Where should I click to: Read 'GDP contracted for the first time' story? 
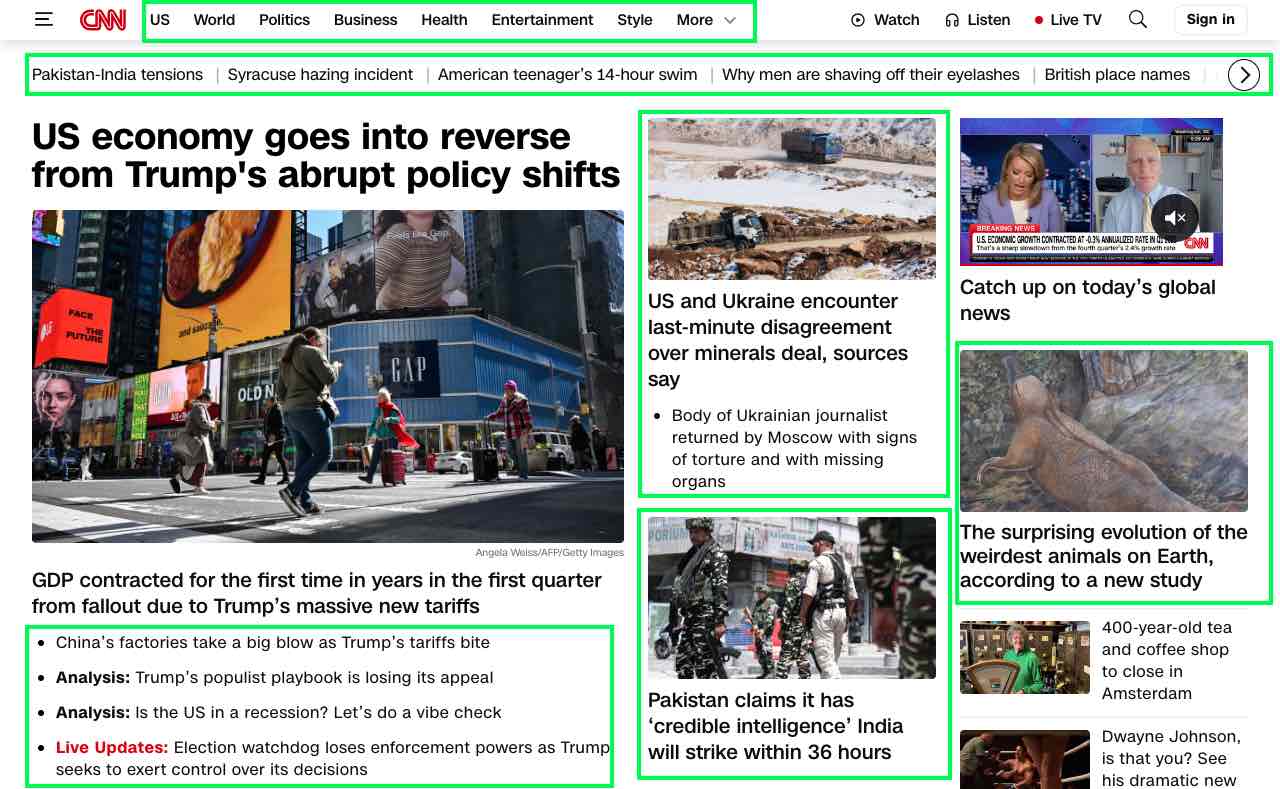point(317,593)
